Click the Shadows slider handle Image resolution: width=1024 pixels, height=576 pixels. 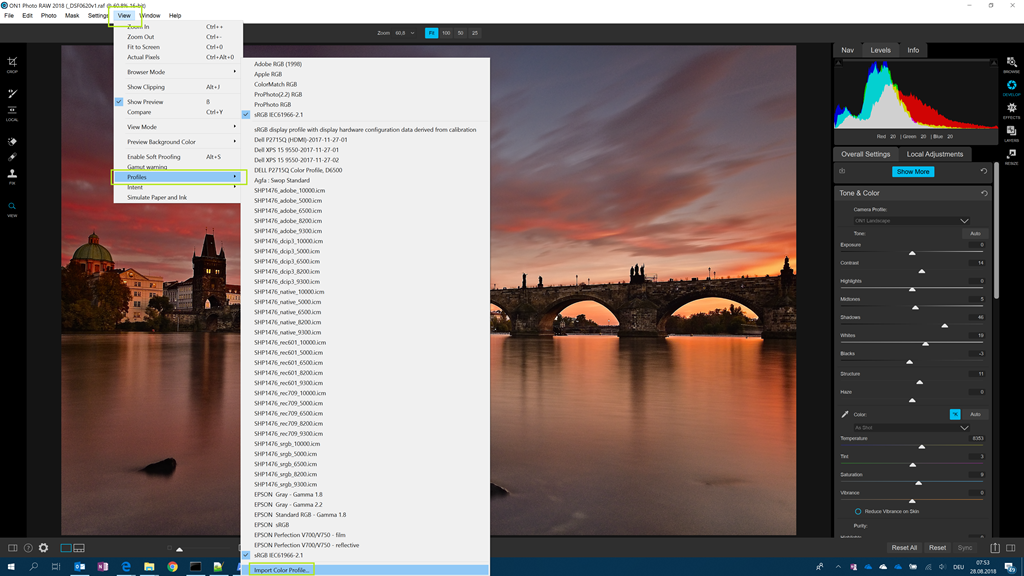[x=944, y=325]
